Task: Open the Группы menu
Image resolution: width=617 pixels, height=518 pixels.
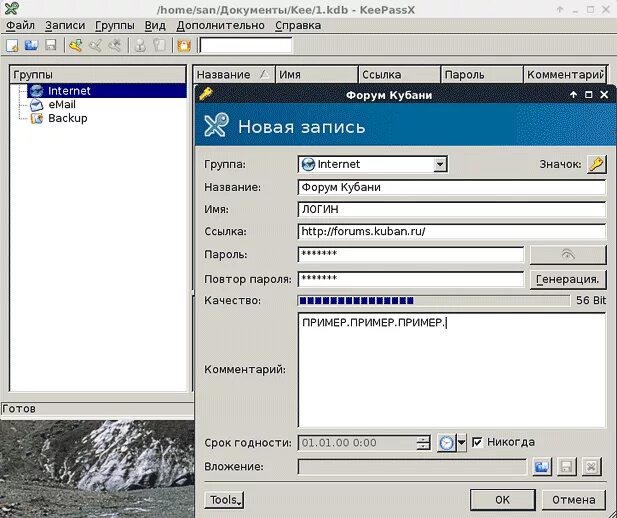Action: [x=115, y=26]
